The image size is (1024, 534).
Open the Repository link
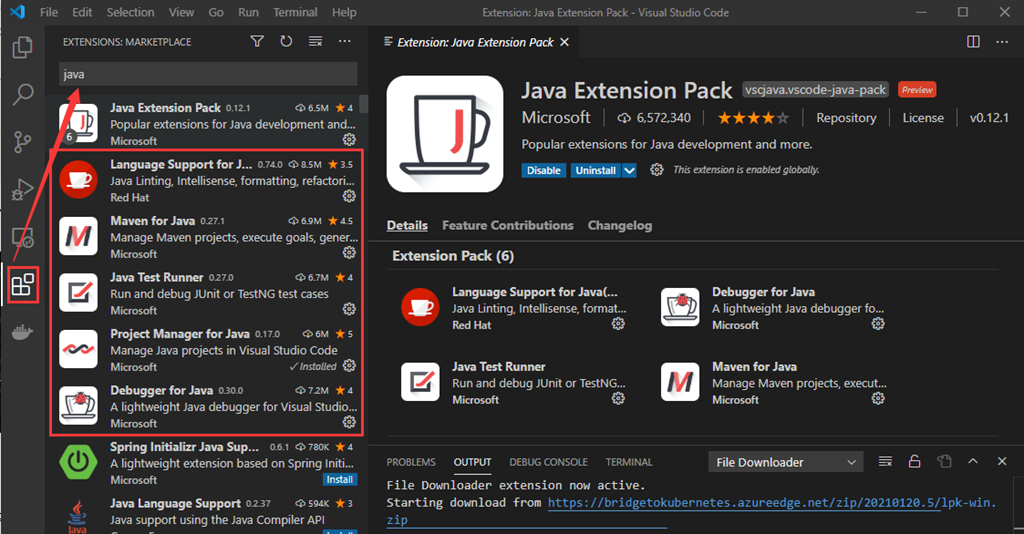pos(846,118)
